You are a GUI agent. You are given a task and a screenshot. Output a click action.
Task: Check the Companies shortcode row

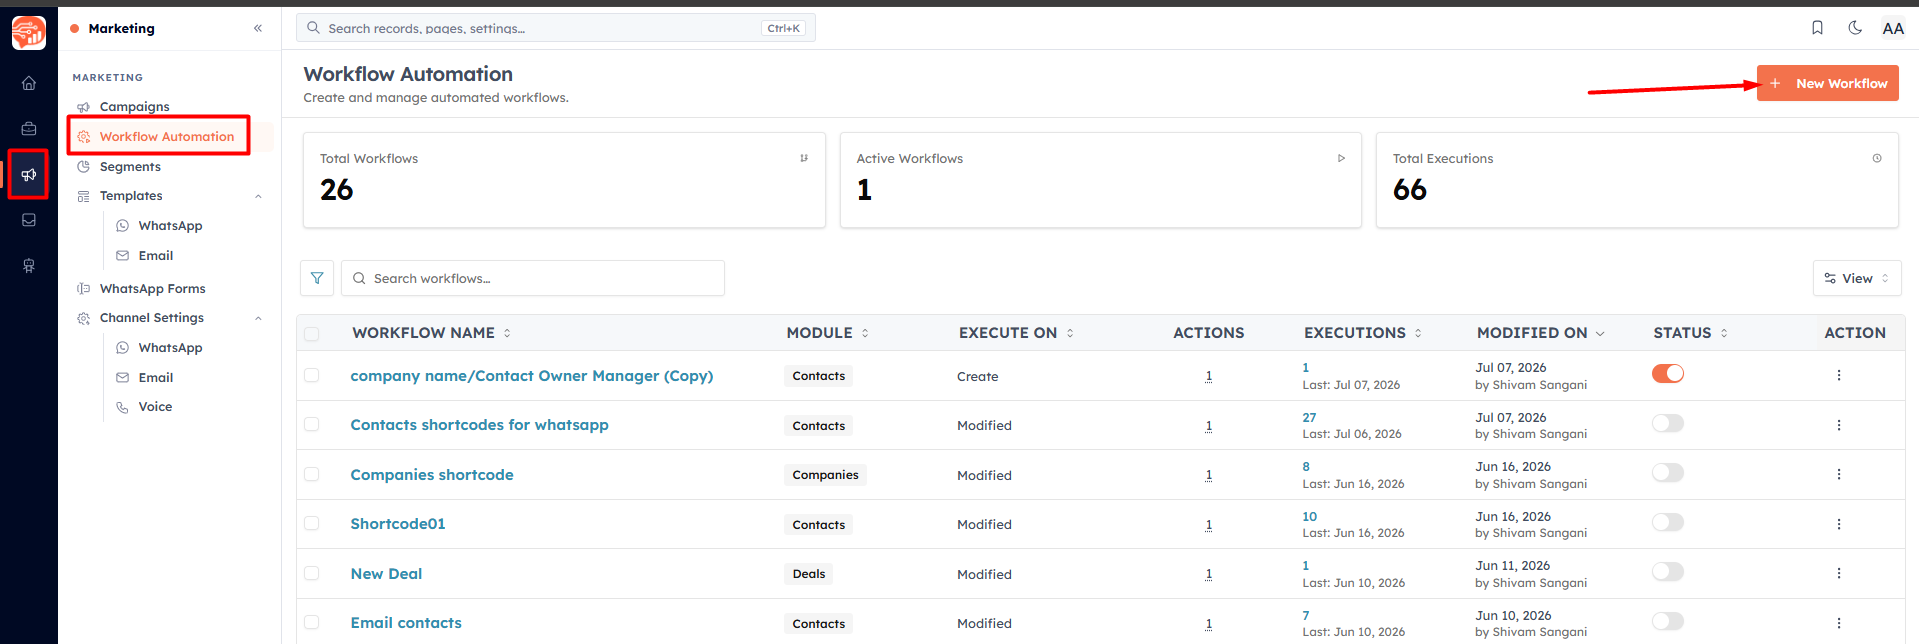(312, 474)
